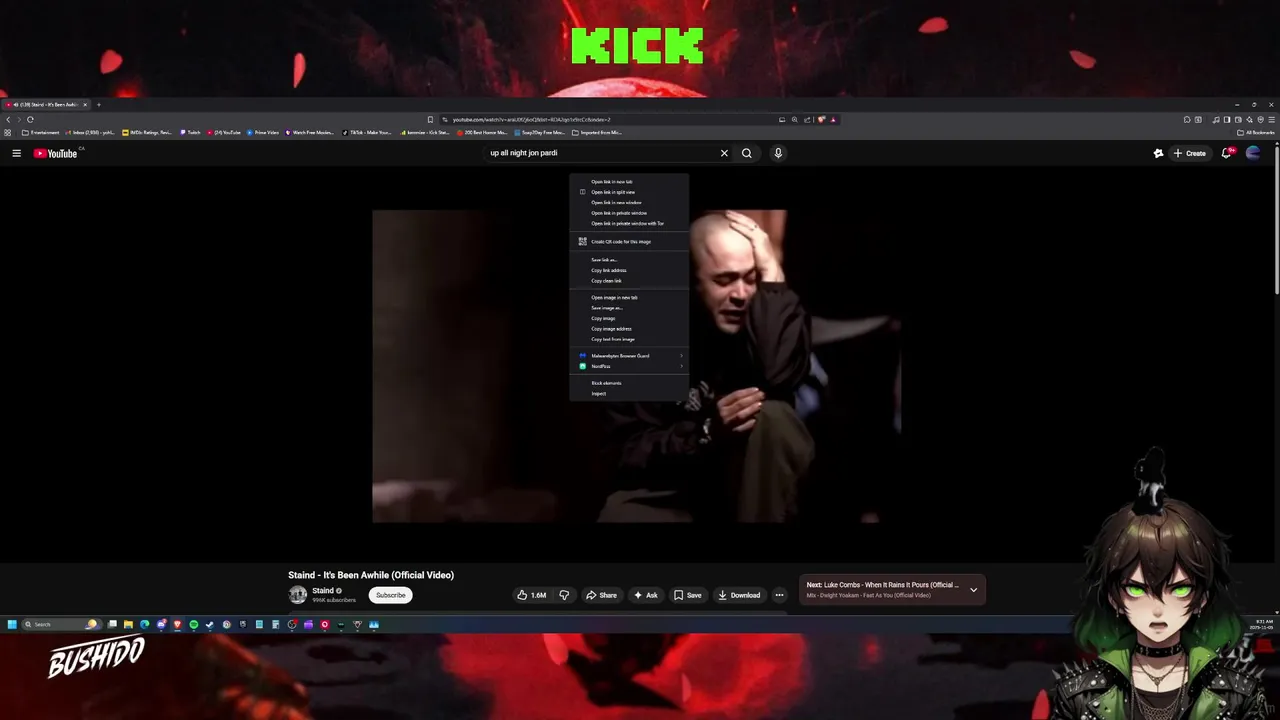The image size is (1280, 720).
Task: Open Brave browser from the taskbar
Action: [177, 624]
